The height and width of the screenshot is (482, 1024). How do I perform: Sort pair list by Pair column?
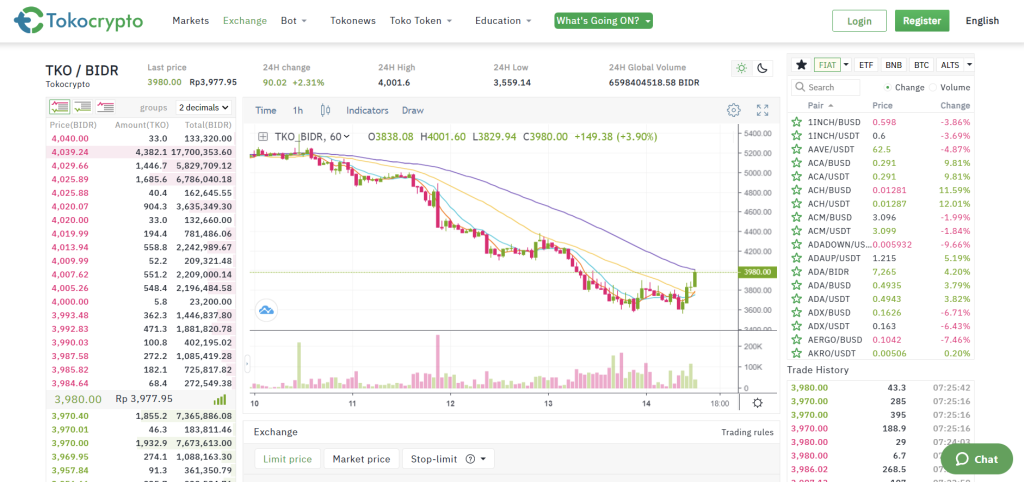click(820, 106)
